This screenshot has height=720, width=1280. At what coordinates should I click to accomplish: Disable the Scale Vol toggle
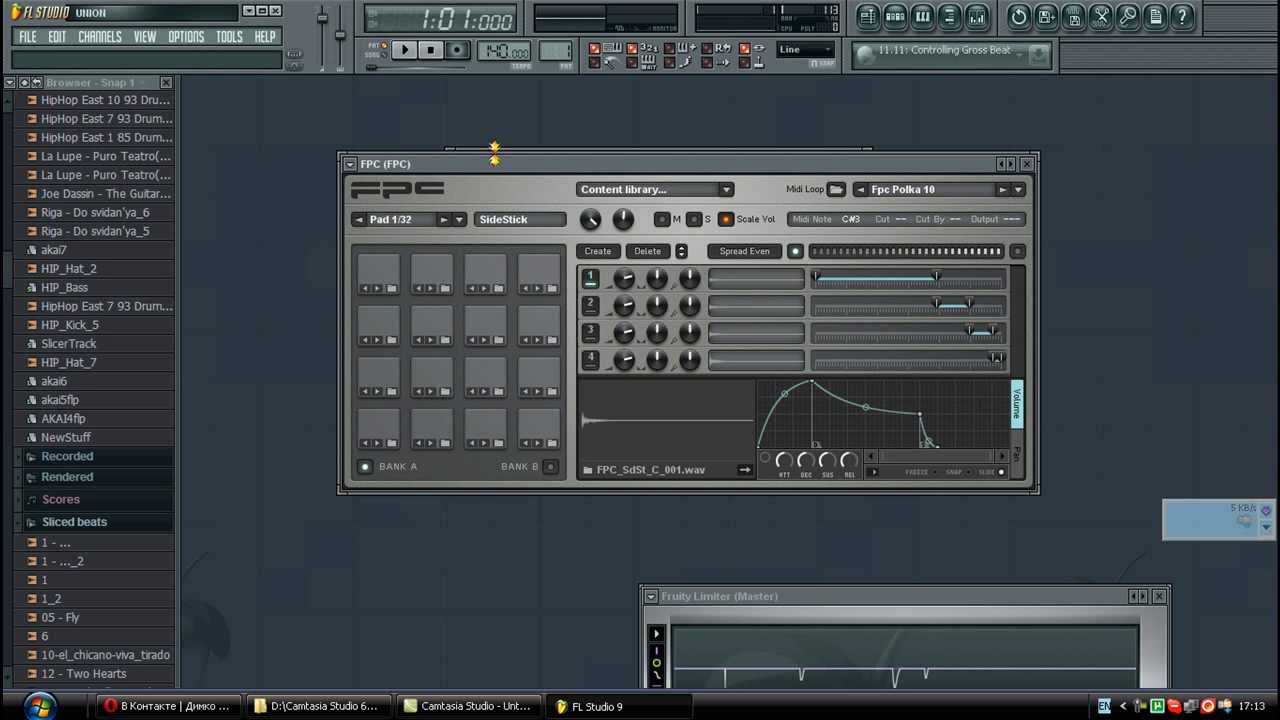726,220
